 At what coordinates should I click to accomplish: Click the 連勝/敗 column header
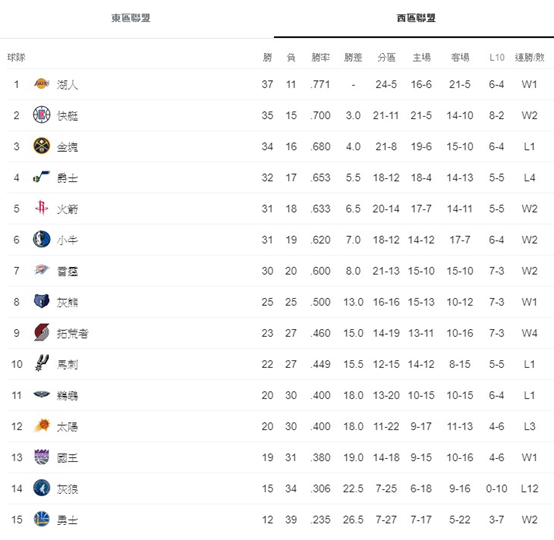click(529, 57)
